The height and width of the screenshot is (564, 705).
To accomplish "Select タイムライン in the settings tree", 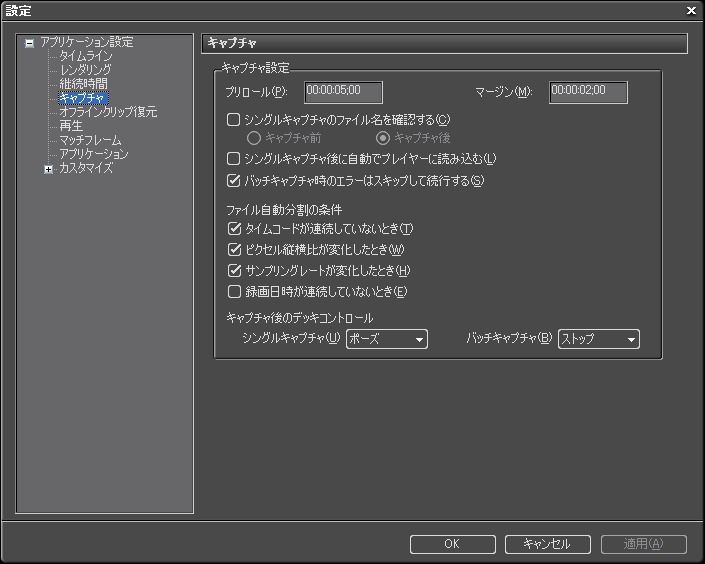I will click(85, 56).
